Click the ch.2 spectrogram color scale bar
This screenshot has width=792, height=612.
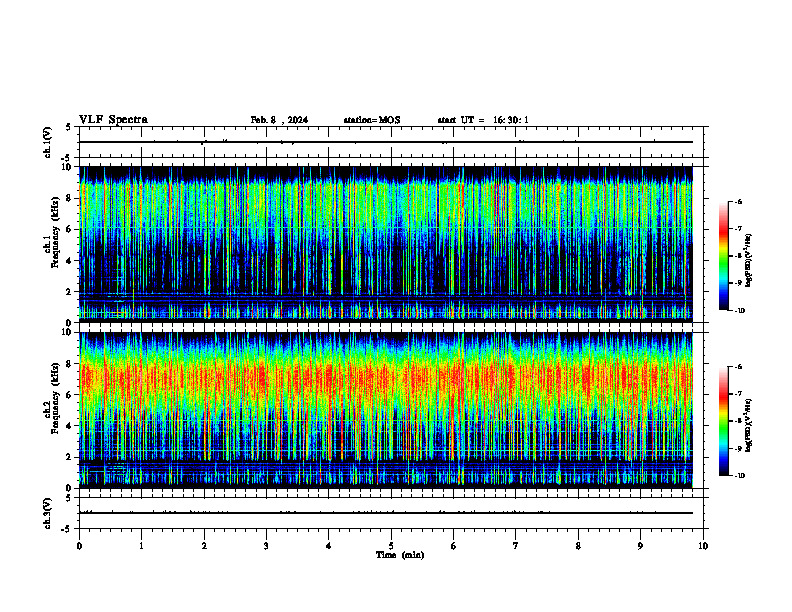tap(723, 421)
